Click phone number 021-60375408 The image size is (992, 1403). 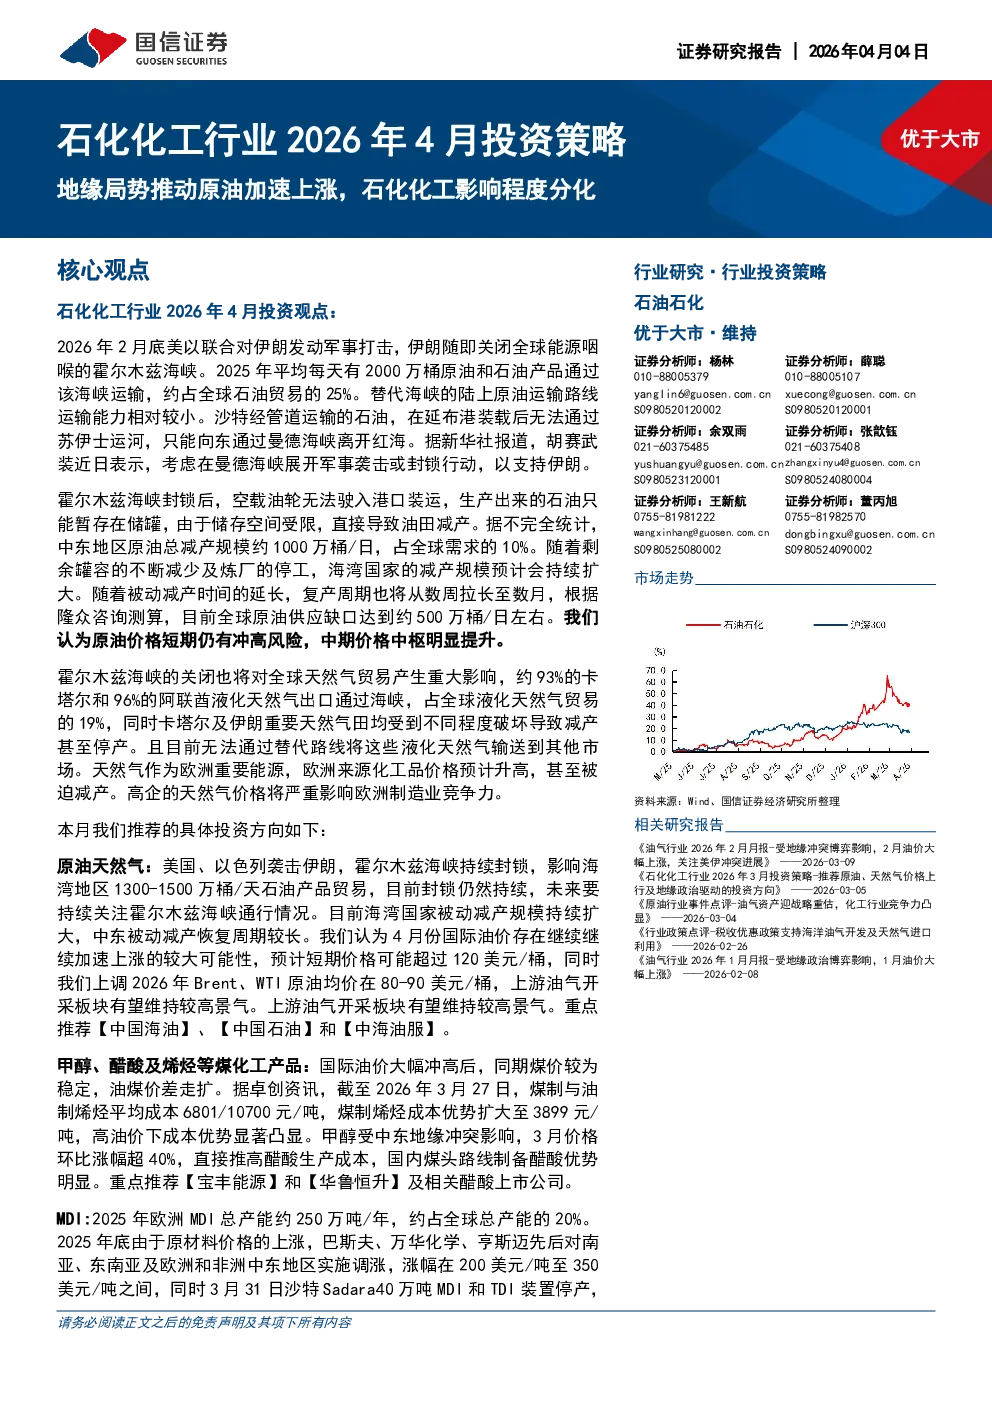point(822,447)
